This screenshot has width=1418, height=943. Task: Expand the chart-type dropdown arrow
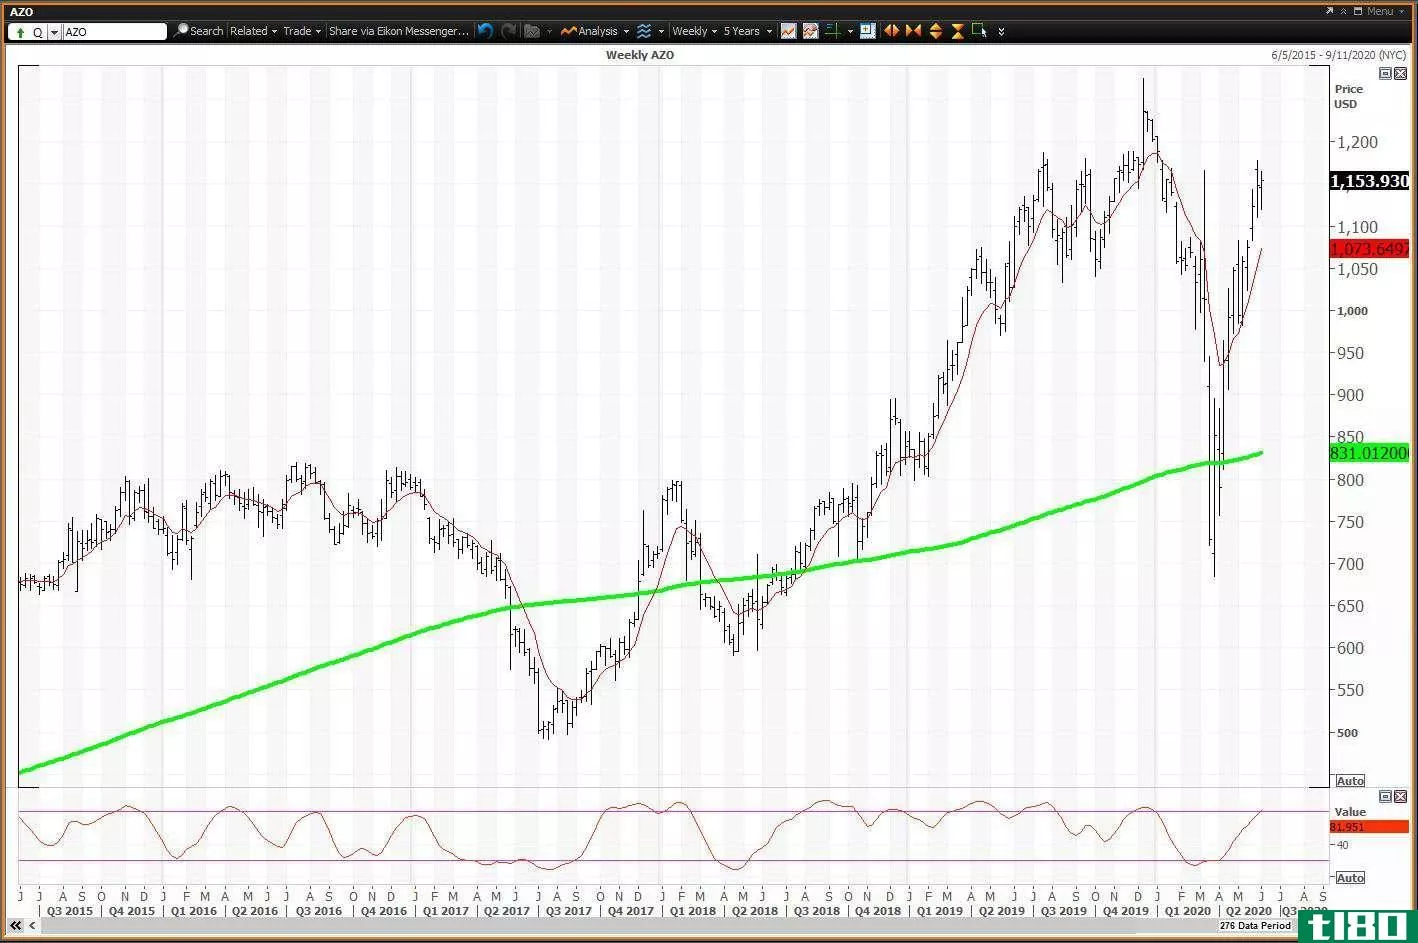click(x=661, y=32)
